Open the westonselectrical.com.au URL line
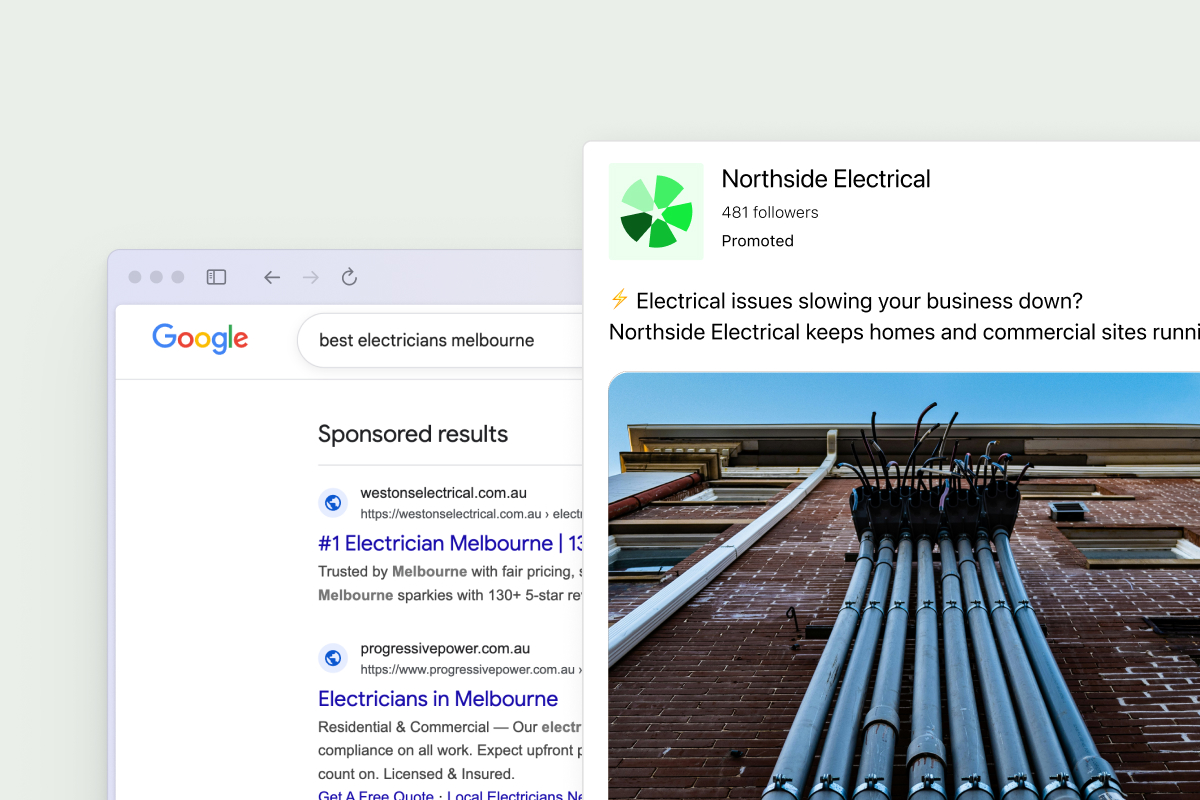Viewport: 1200px width, 800px height. pyautogui.click(x=471, y=514)
